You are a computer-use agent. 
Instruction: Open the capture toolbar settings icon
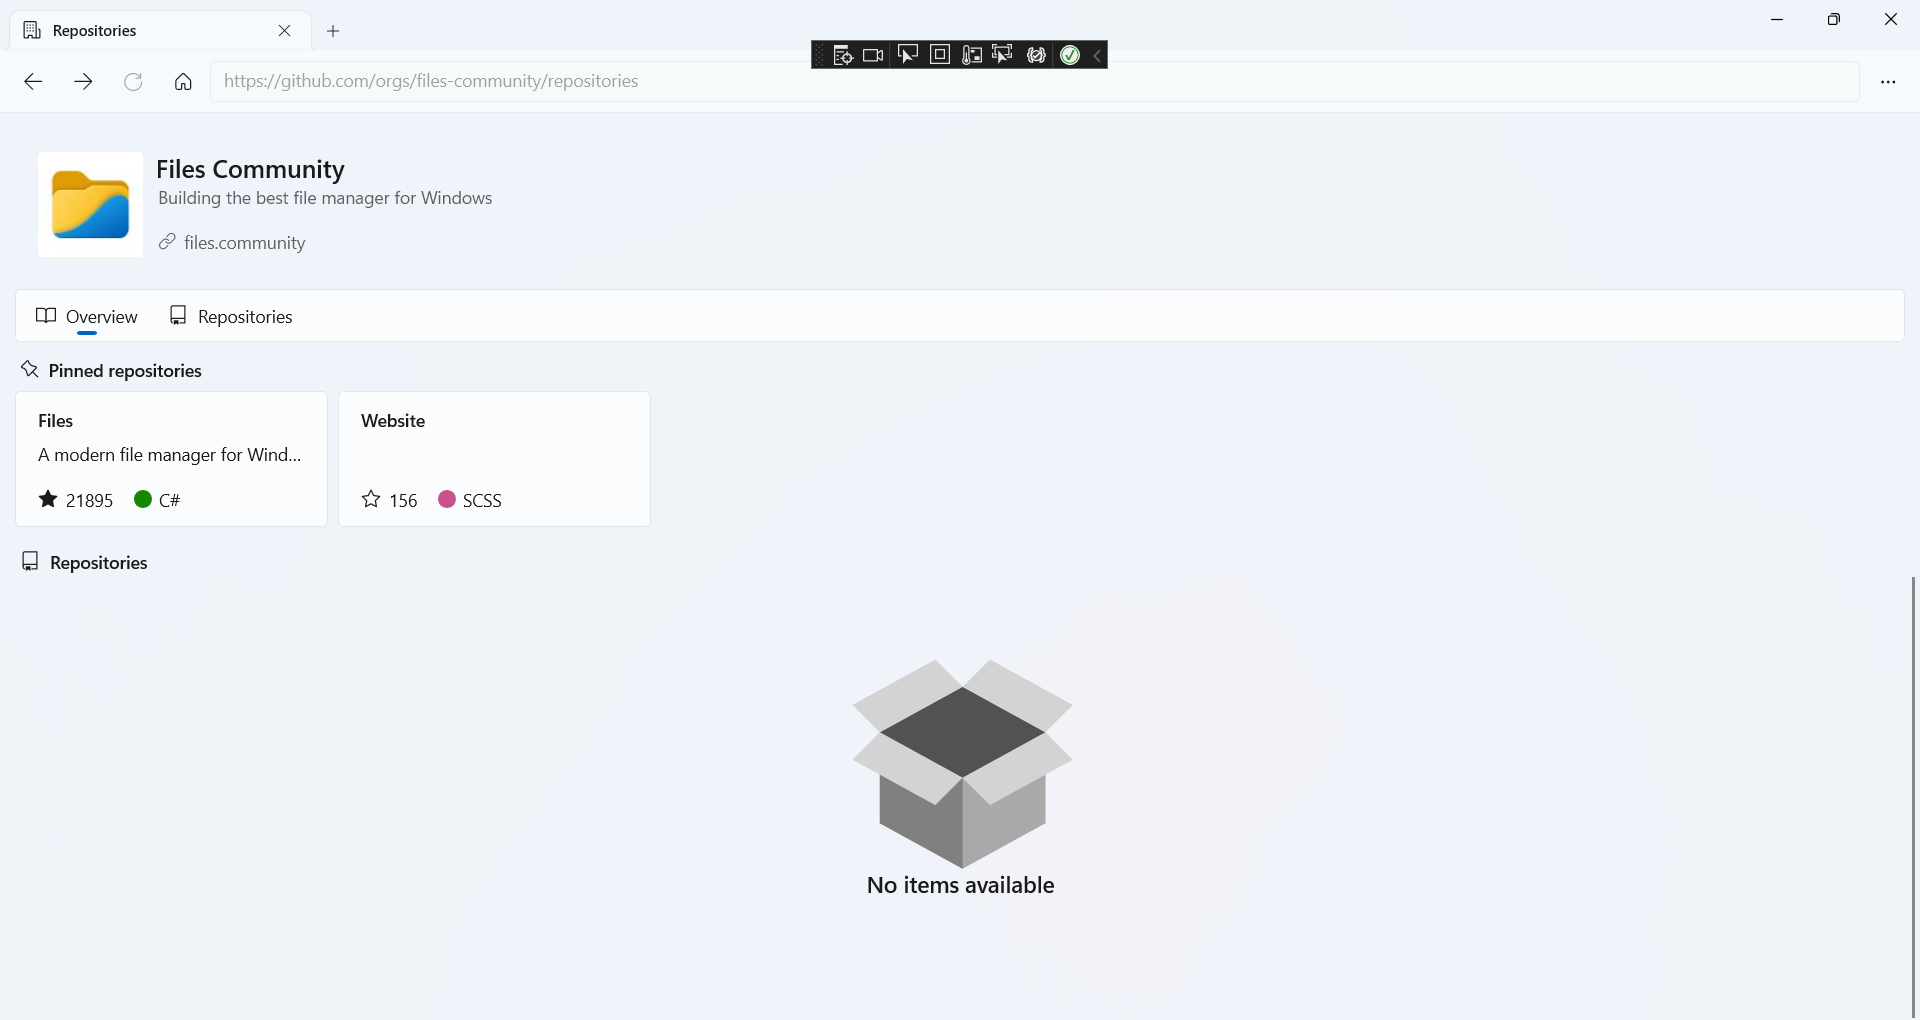pyautogui.click(x=1036, y=55)
